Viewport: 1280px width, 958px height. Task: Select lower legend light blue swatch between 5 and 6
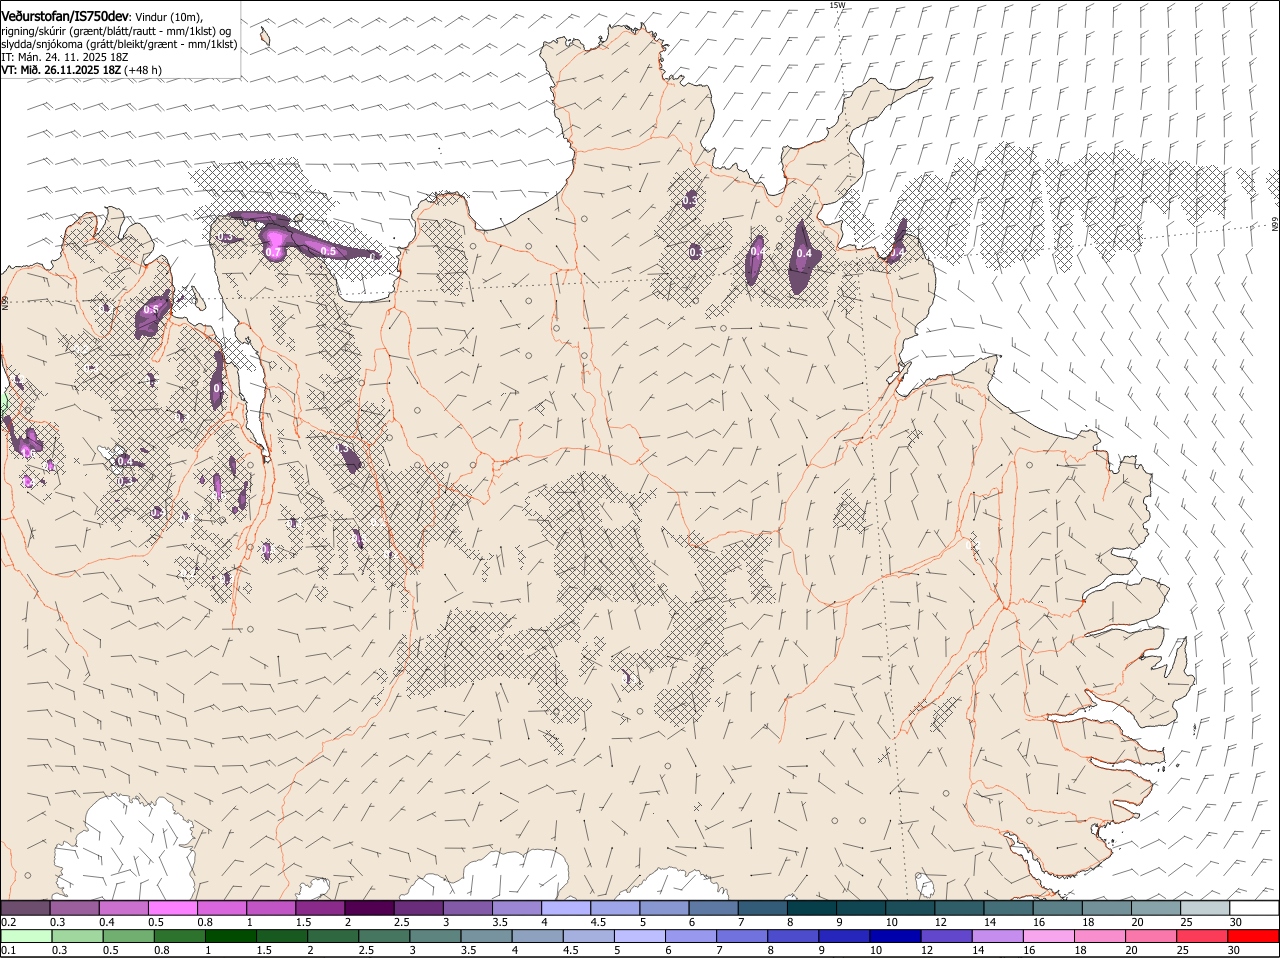point(639,936)
